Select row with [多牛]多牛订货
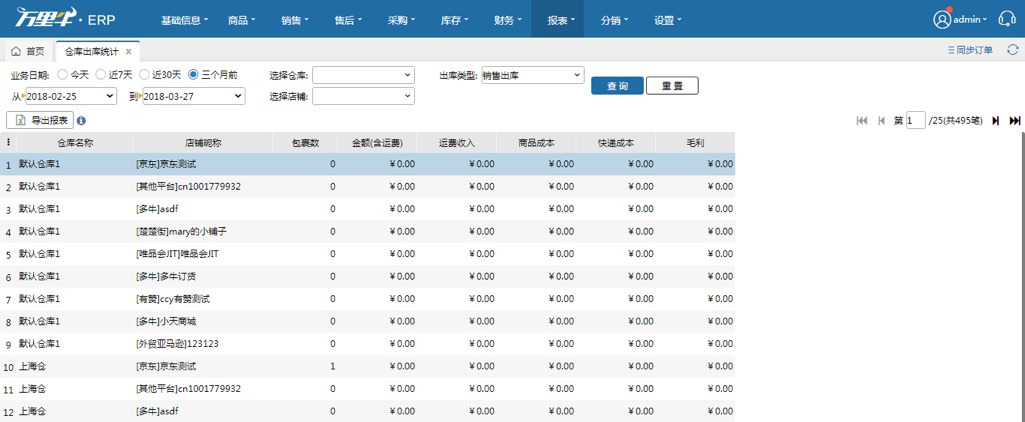 [x=367, y=276]
